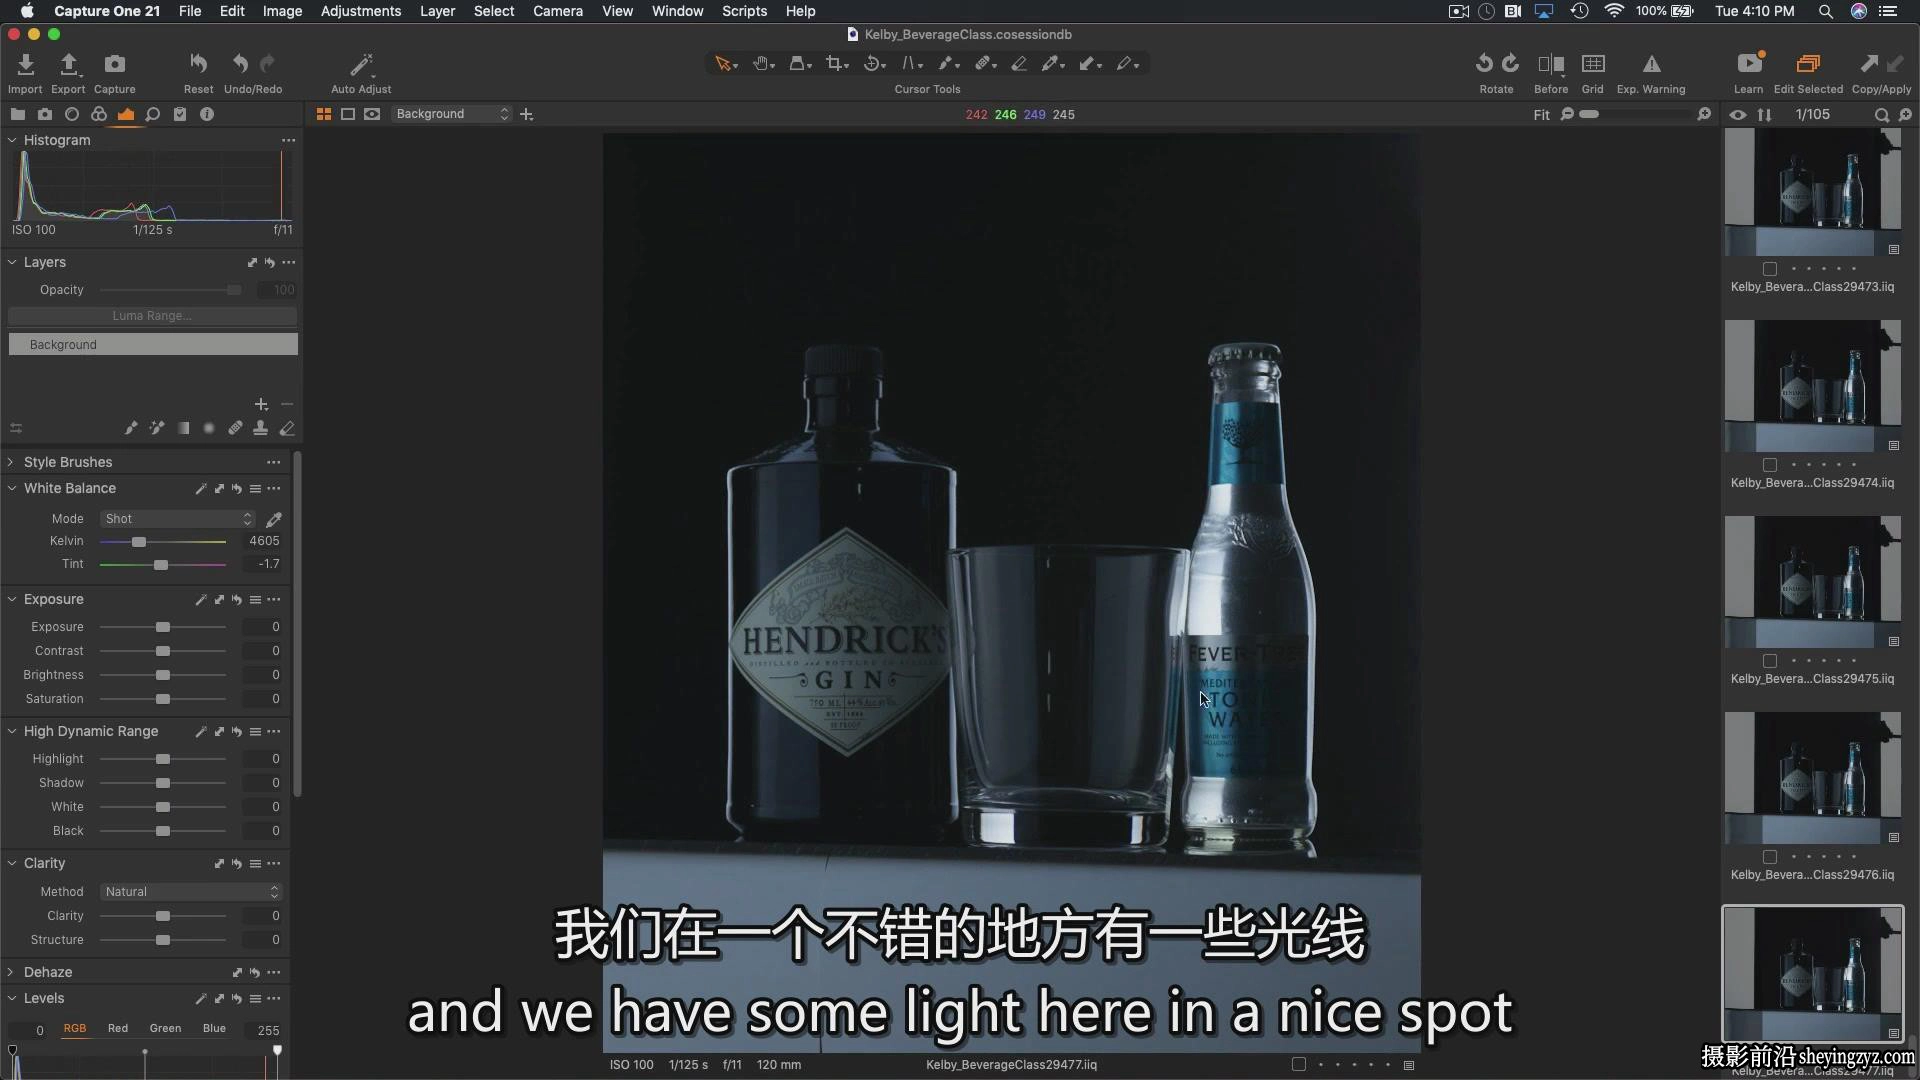
Task: Toggle Exposure Warning
Action: [x=1652, y=64]
